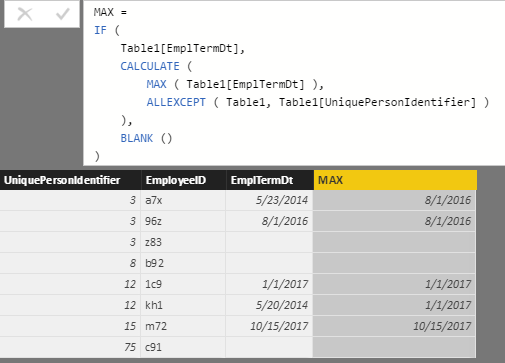The image size is (505, 363).
Task: Select the MAX cell 8/1/2016 in the a7x row
Action: (394, 200)
